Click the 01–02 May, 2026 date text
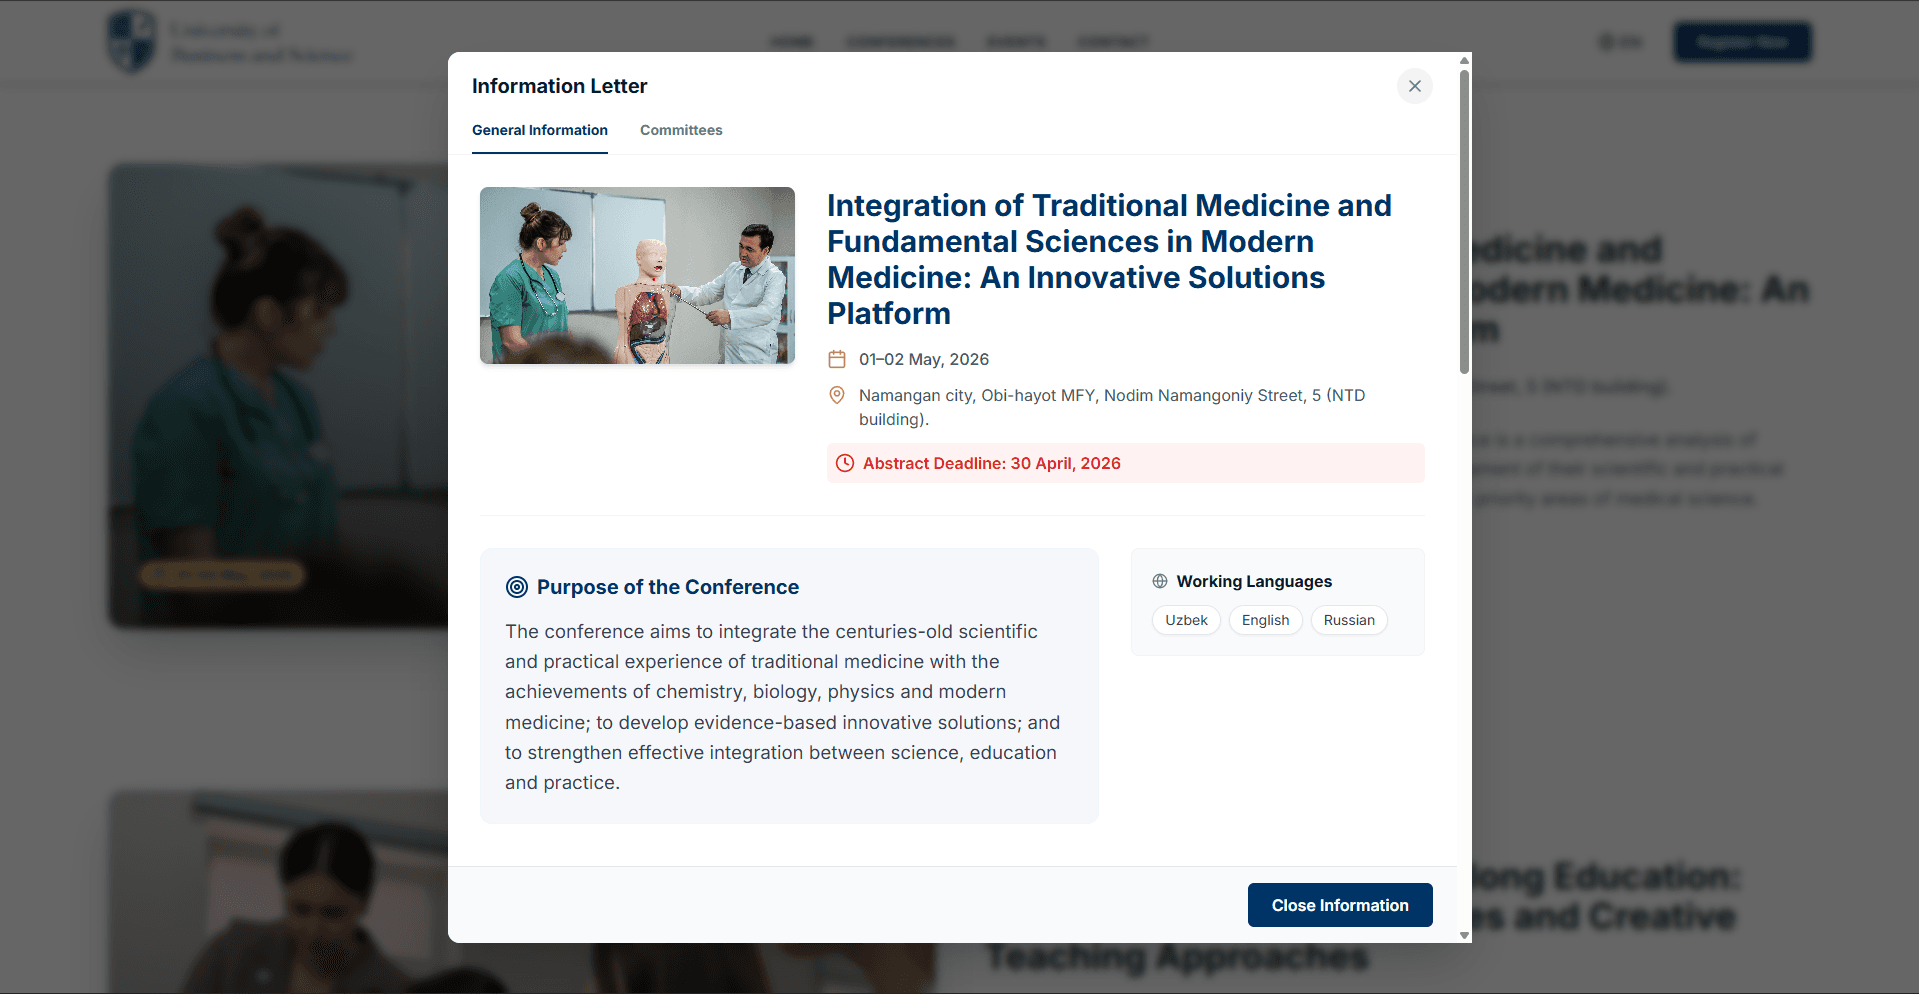1919x994 pixels. pyautogui.click(x=924, y=359)
